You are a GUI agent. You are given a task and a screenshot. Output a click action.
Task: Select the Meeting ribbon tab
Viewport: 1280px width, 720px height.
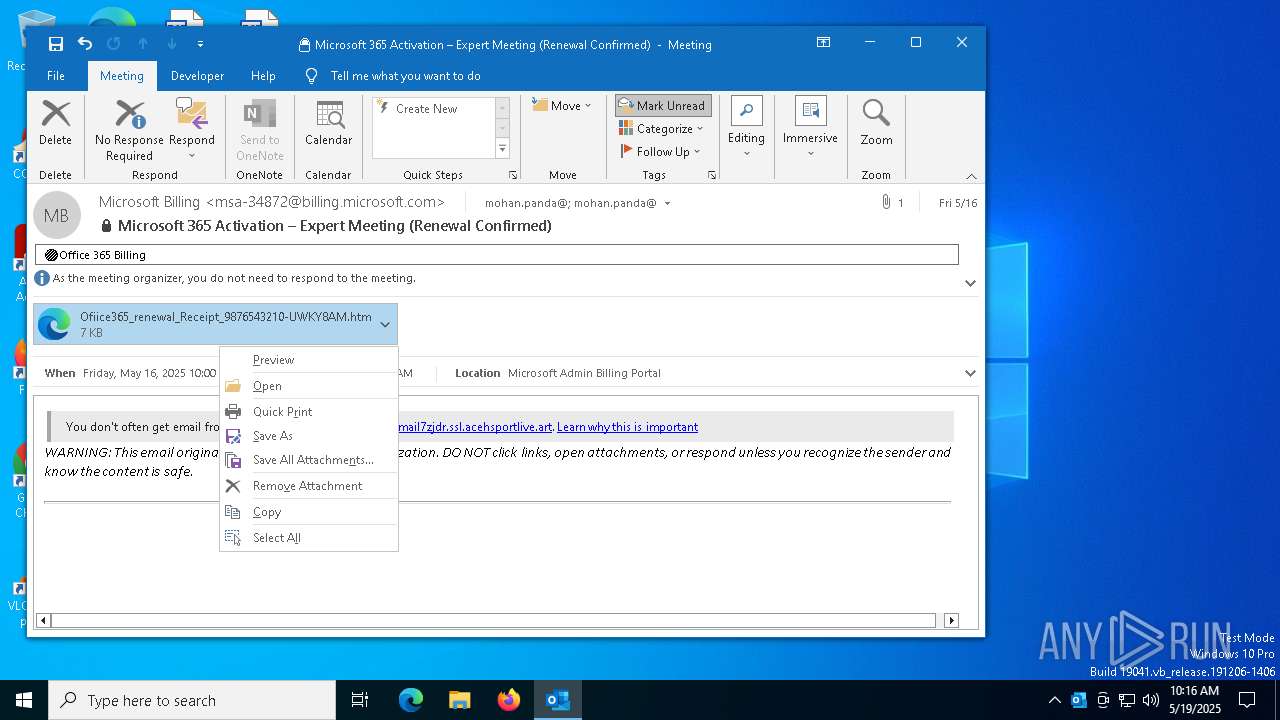tap(121, 76)
